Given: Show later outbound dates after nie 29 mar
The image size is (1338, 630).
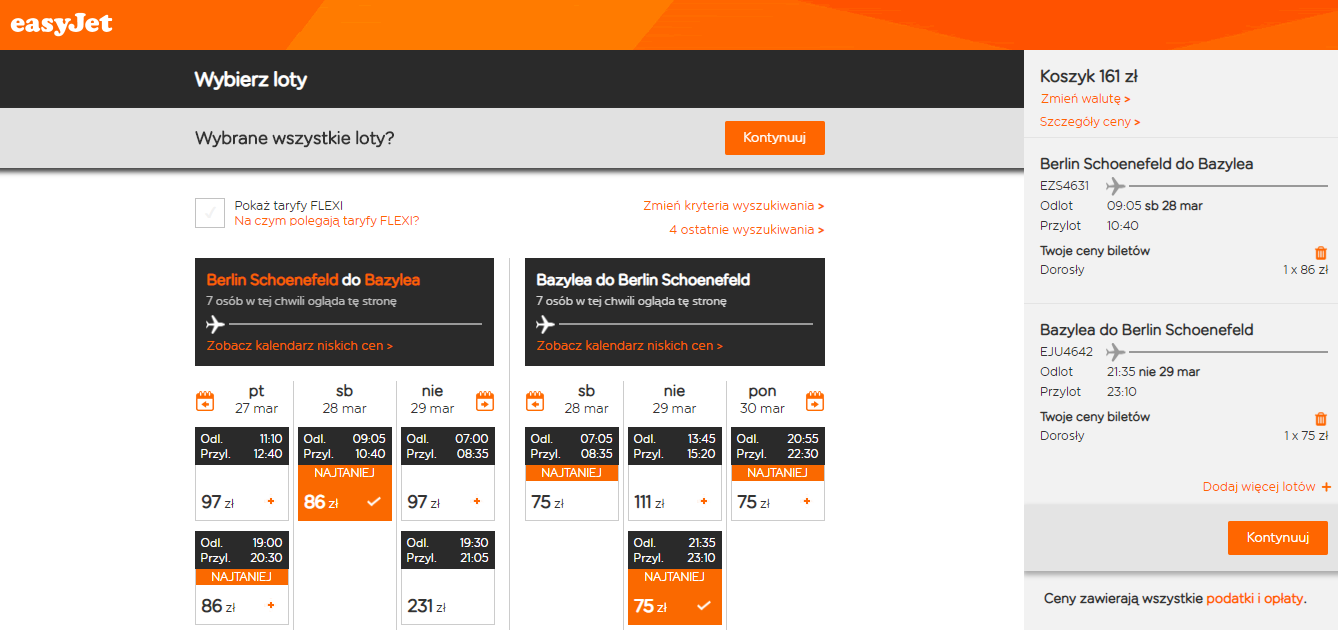Looking at the screenshot, I should click(485, 402).
